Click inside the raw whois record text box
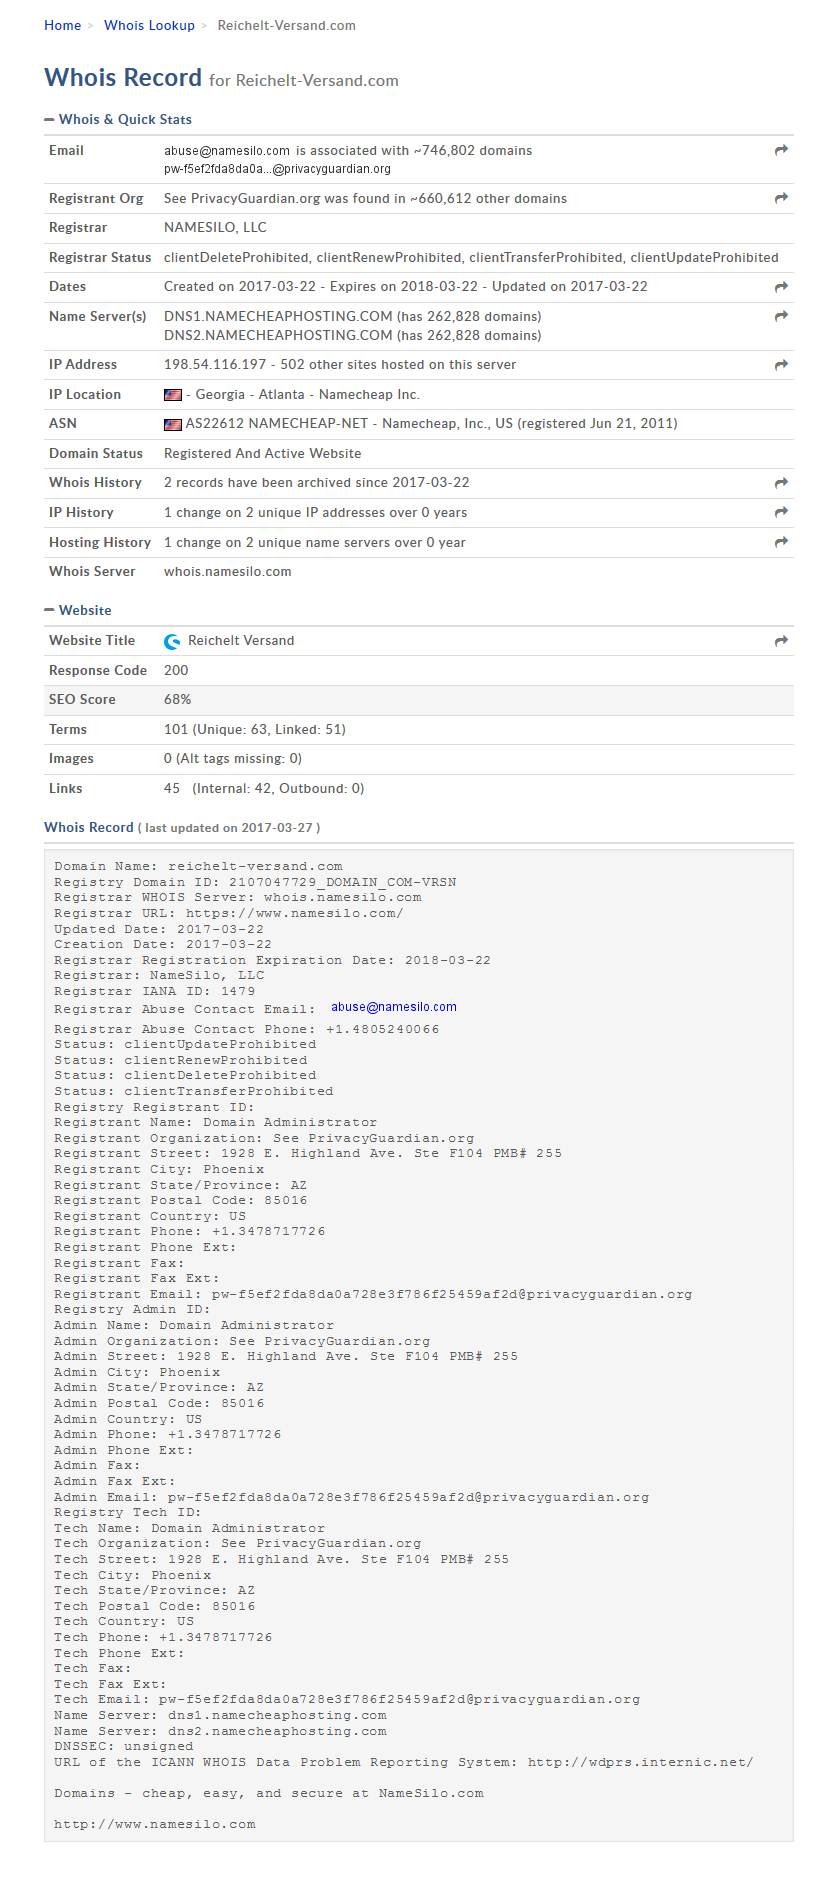The height and width of the screenshot is (1901, 821). (x=419, y=1345)
